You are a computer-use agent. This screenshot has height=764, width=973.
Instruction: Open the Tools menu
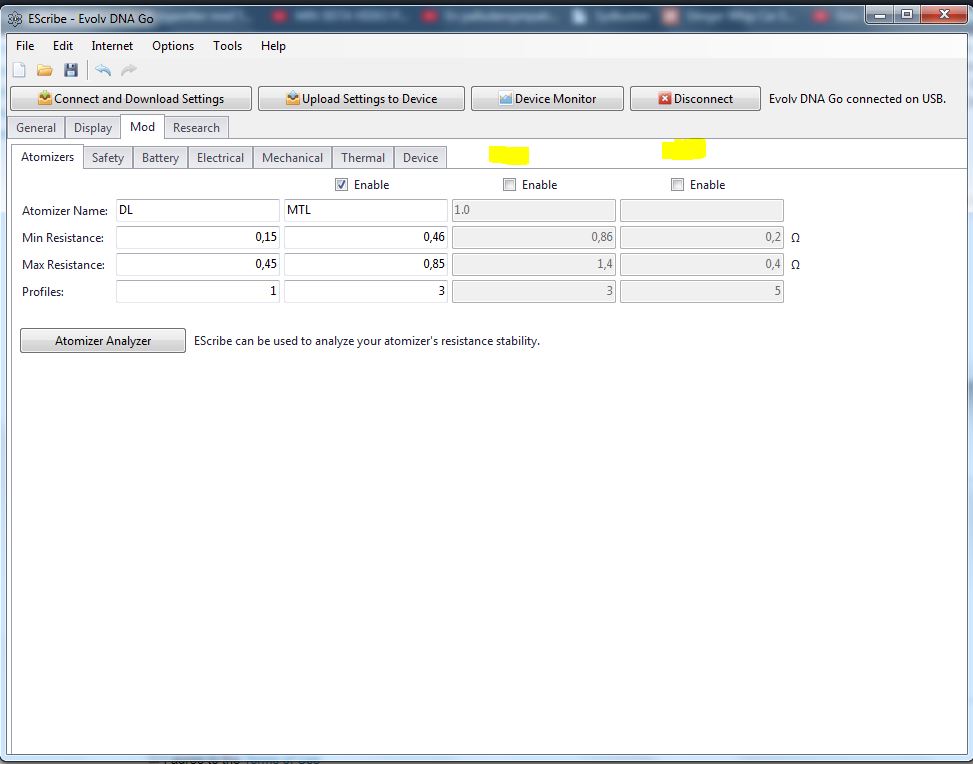tap(227, 46)
